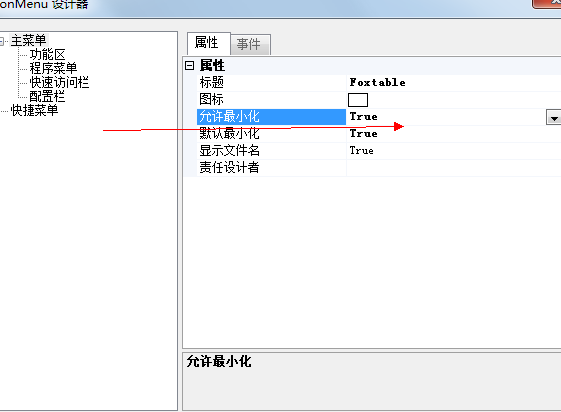
Task: Click True value of 允许最小化
Action: 364,117
